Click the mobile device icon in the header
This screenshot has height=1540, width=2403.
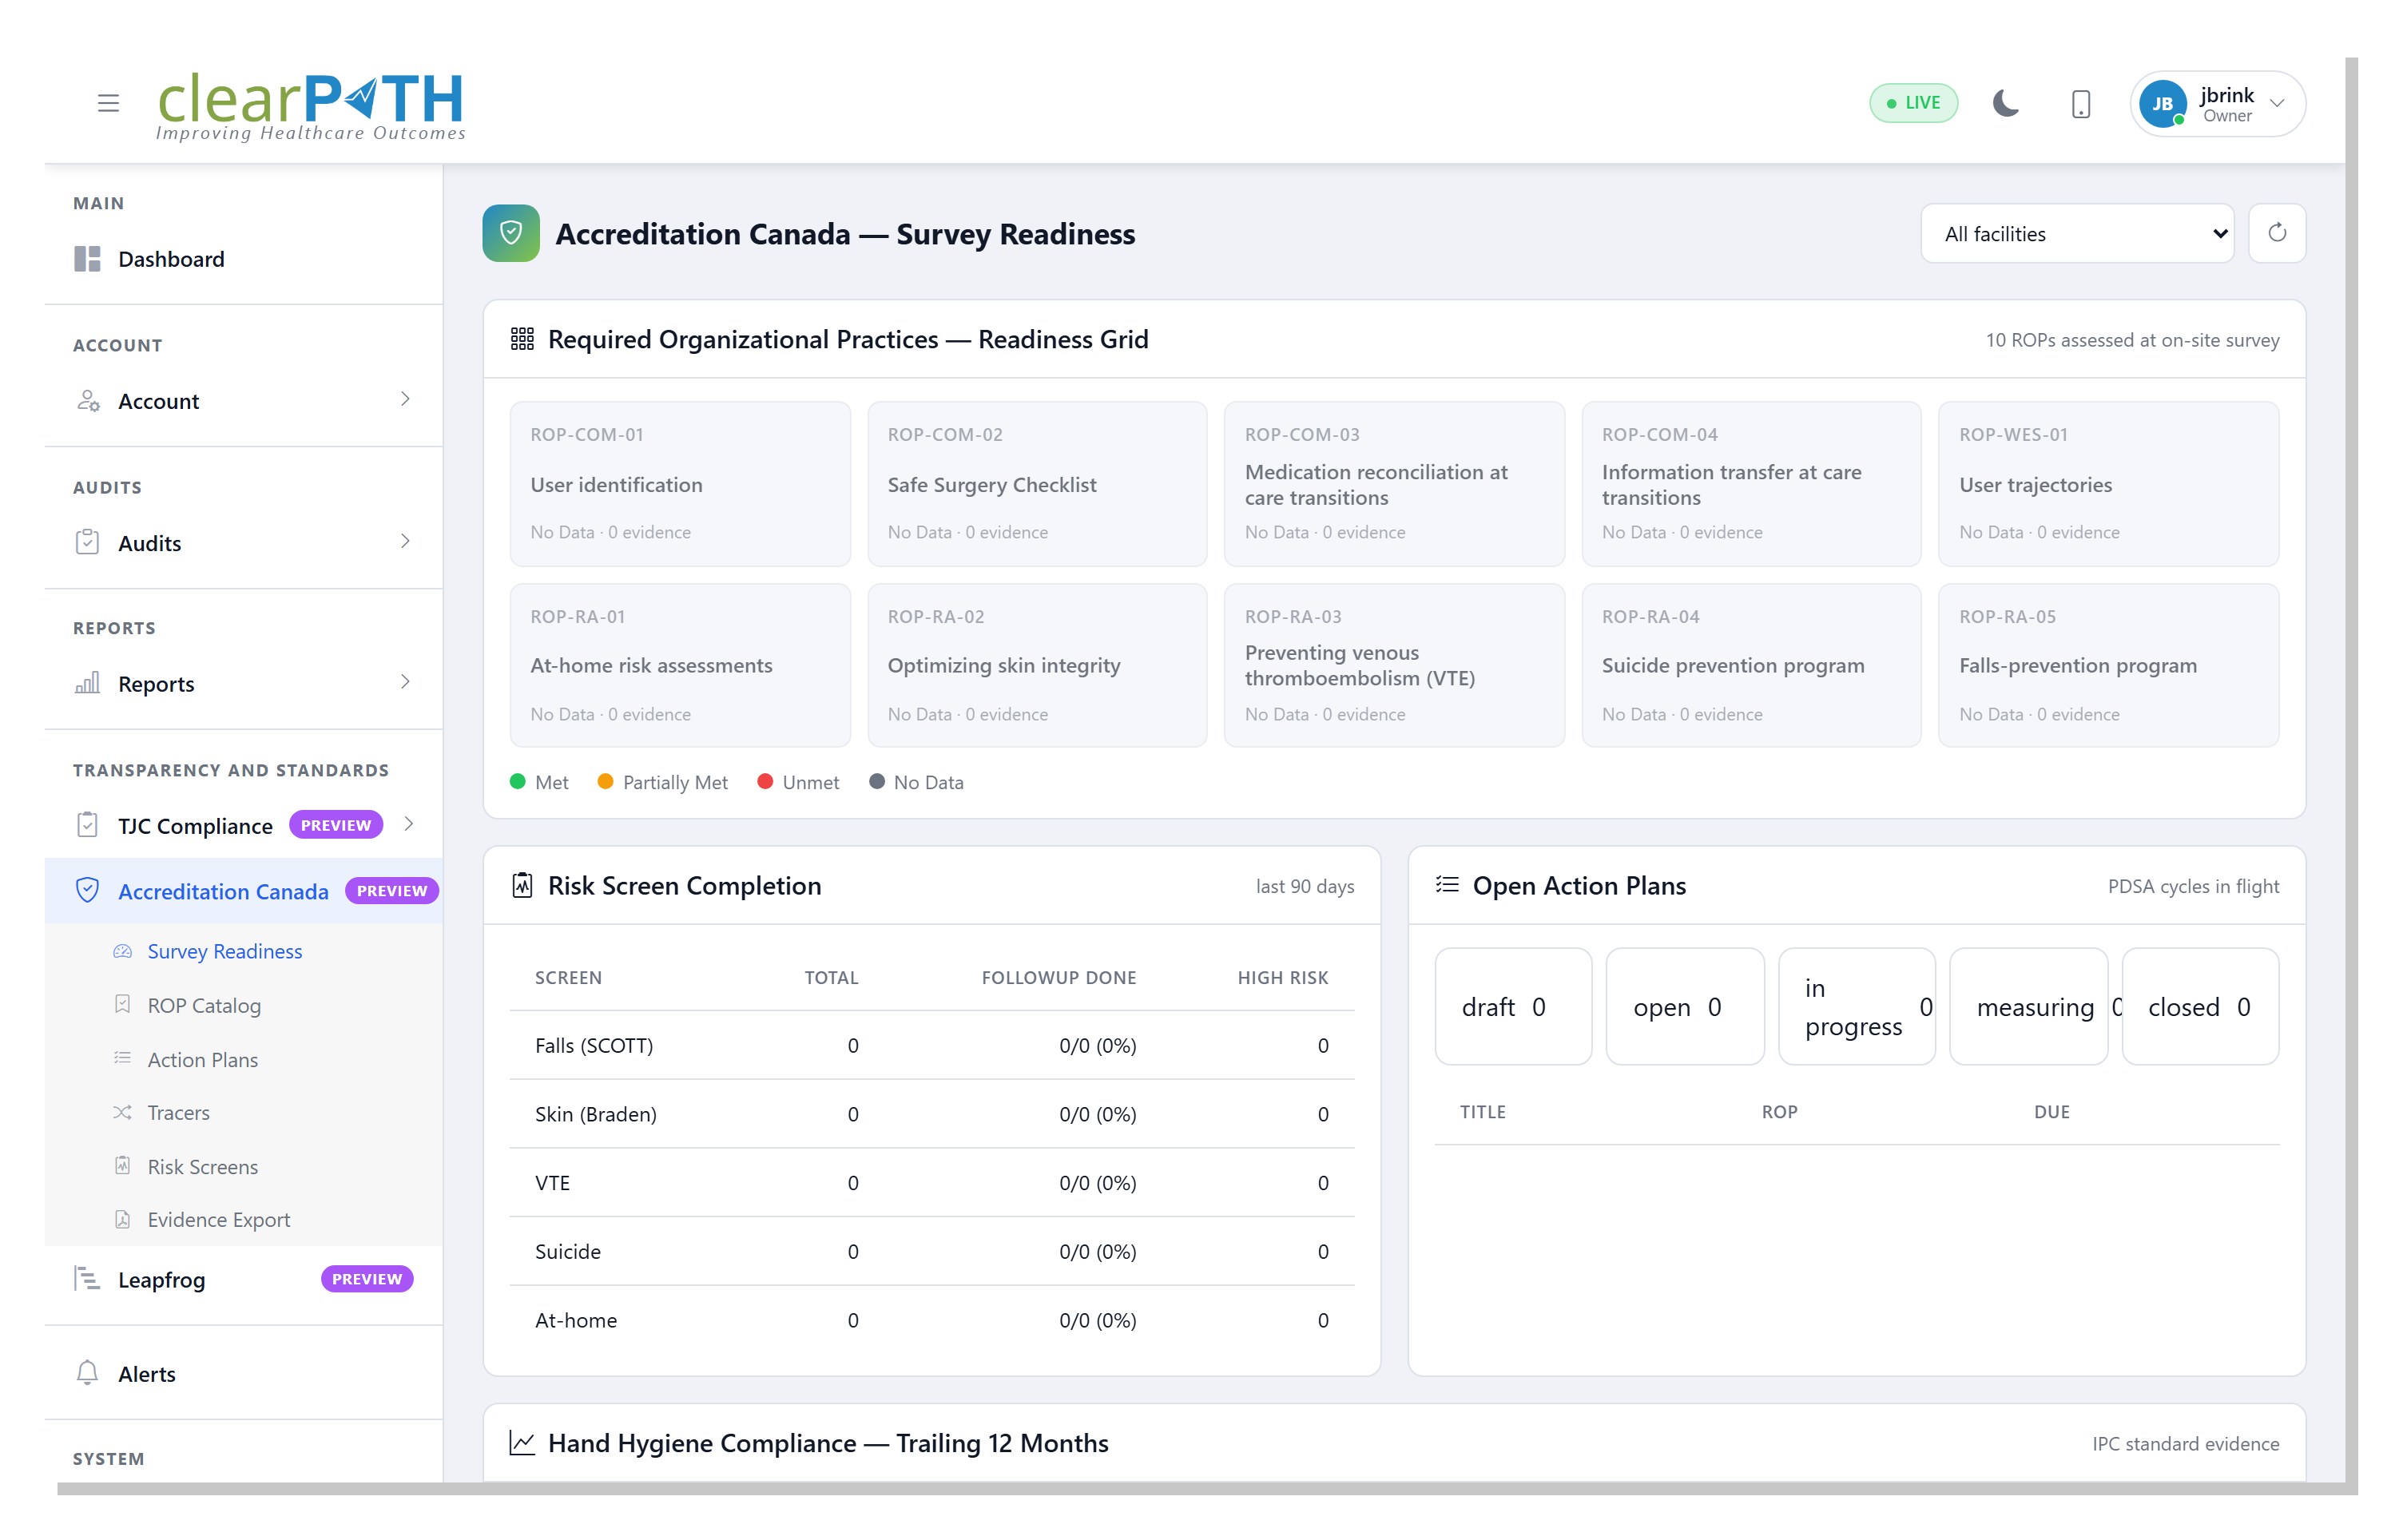click(2080, 103)
